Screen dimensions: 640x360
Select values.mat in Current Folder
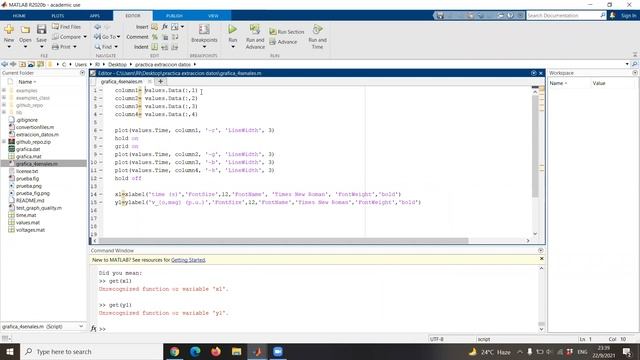pyautogui.click(x=28, y=222)
